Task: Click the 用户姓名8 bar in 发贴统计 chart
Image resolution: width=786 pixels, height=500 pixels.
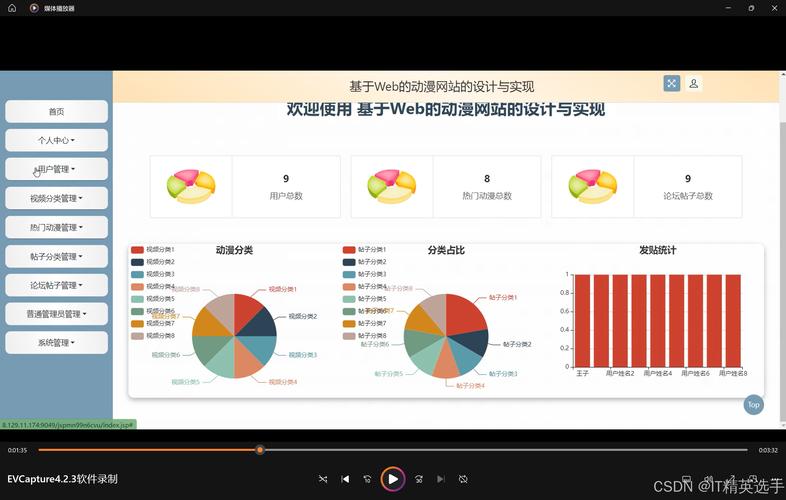Action: point(733,320)
